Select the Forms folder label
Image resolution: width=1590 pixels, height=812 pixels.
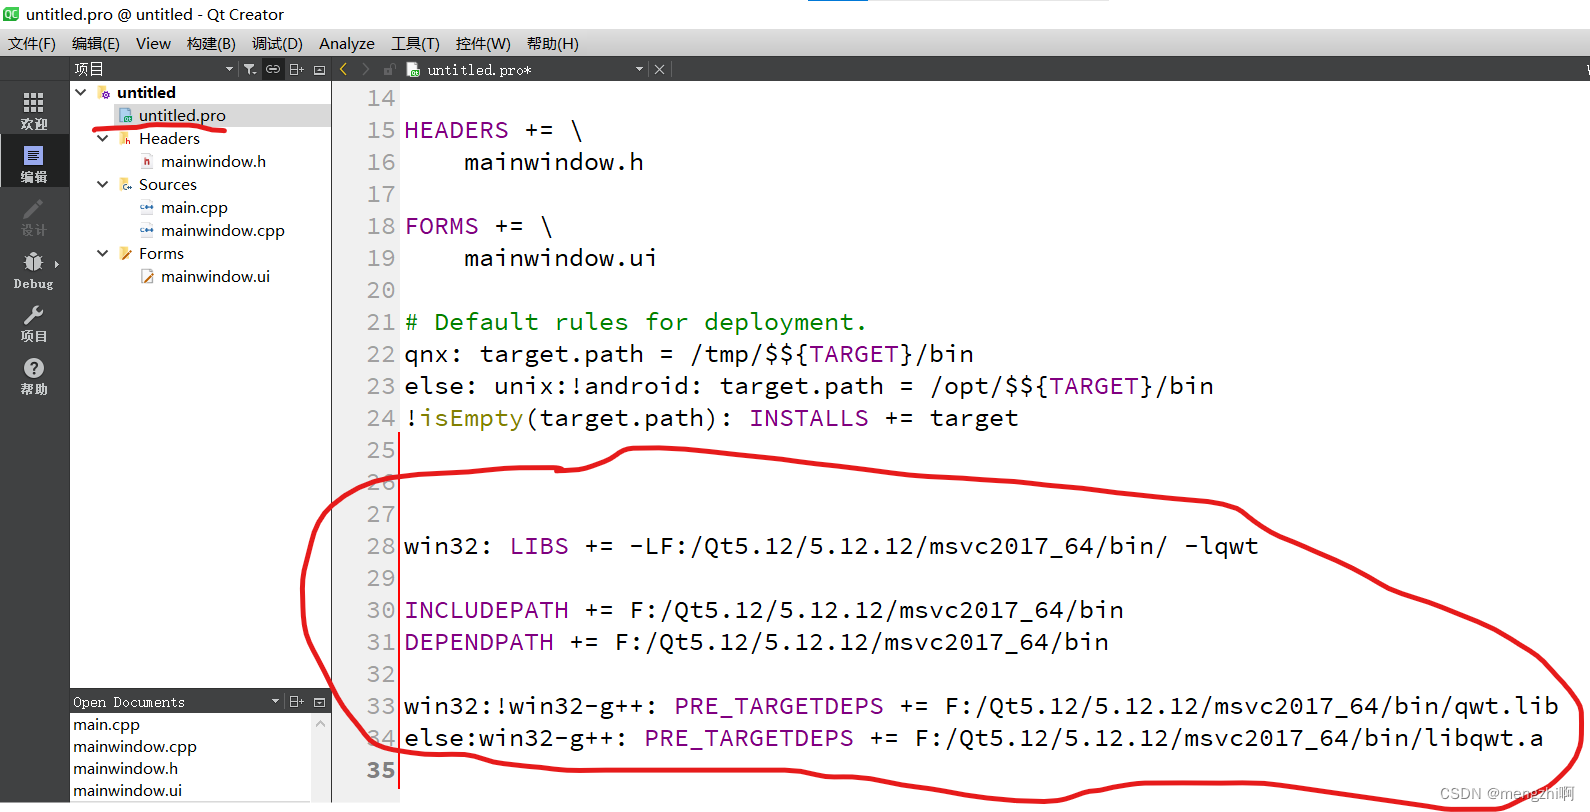[161, 253]
